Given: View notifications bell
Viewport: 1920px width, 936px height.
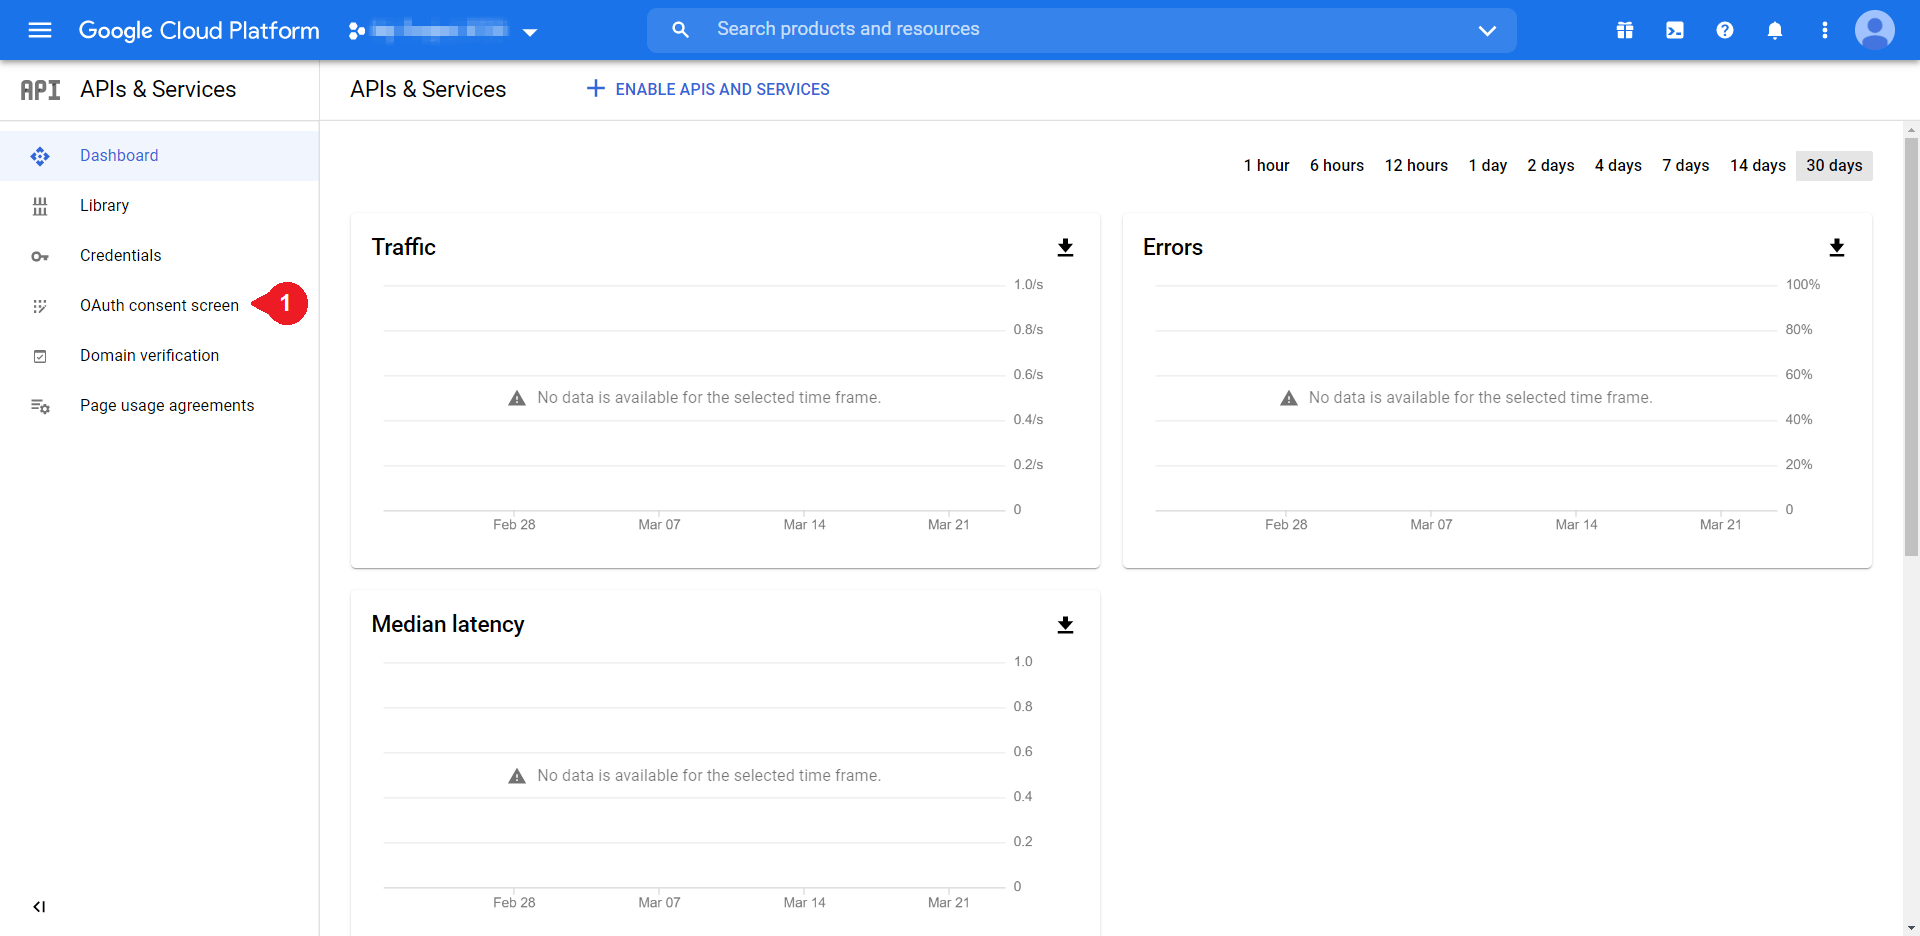Looking at the screenshot, I should [1774, 30].
